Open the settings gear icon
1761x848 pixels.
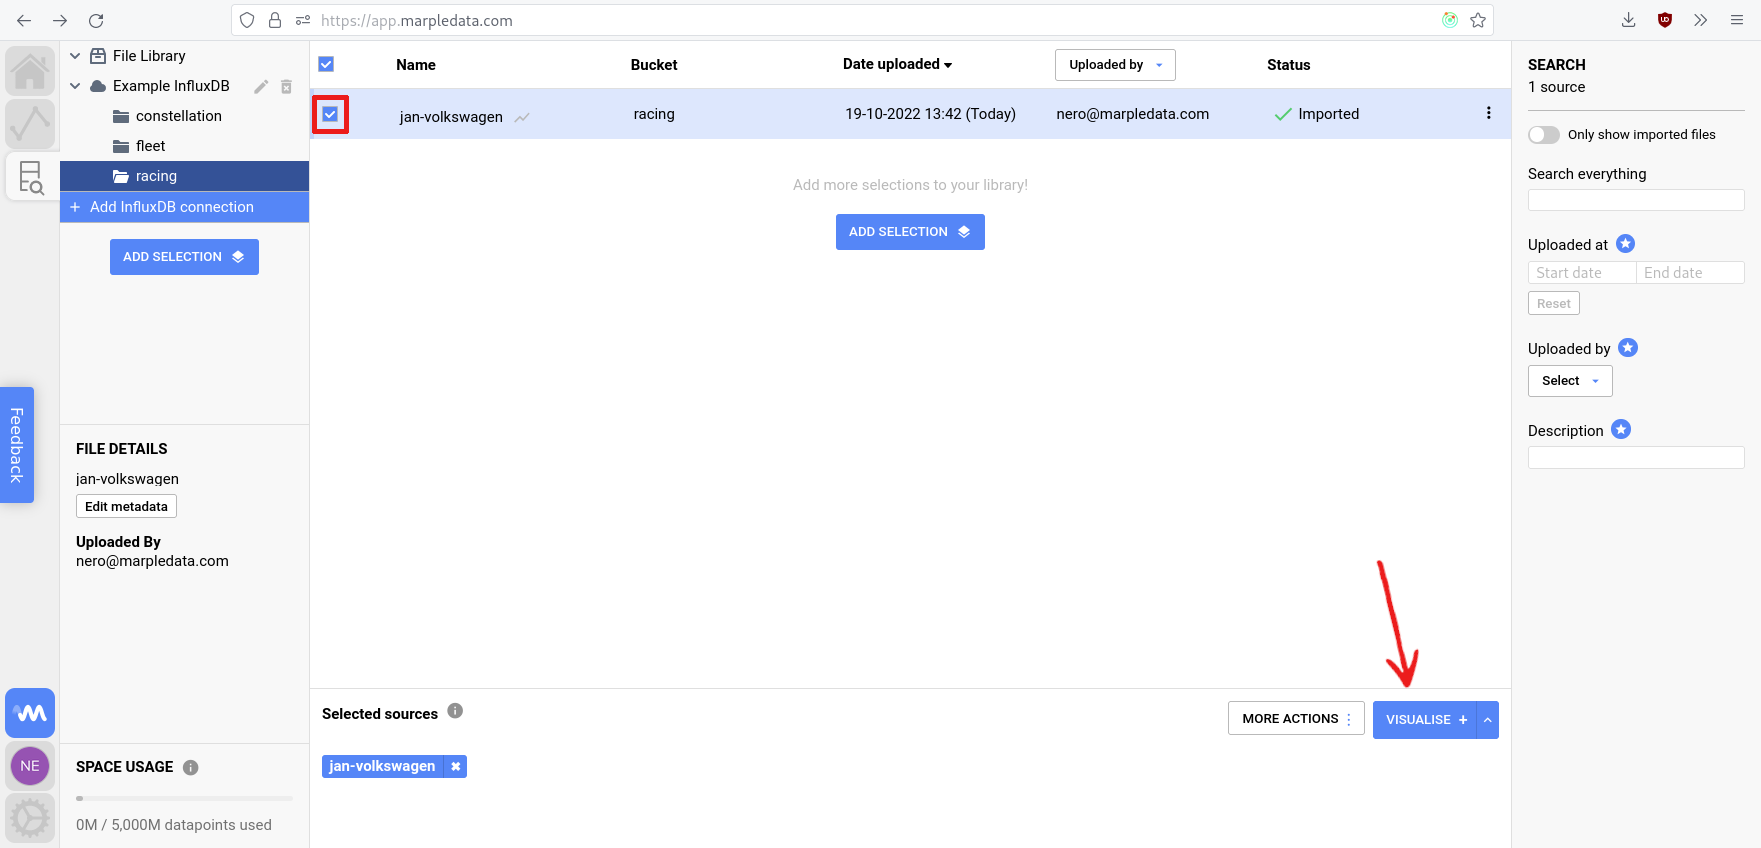tap(30, 819)
